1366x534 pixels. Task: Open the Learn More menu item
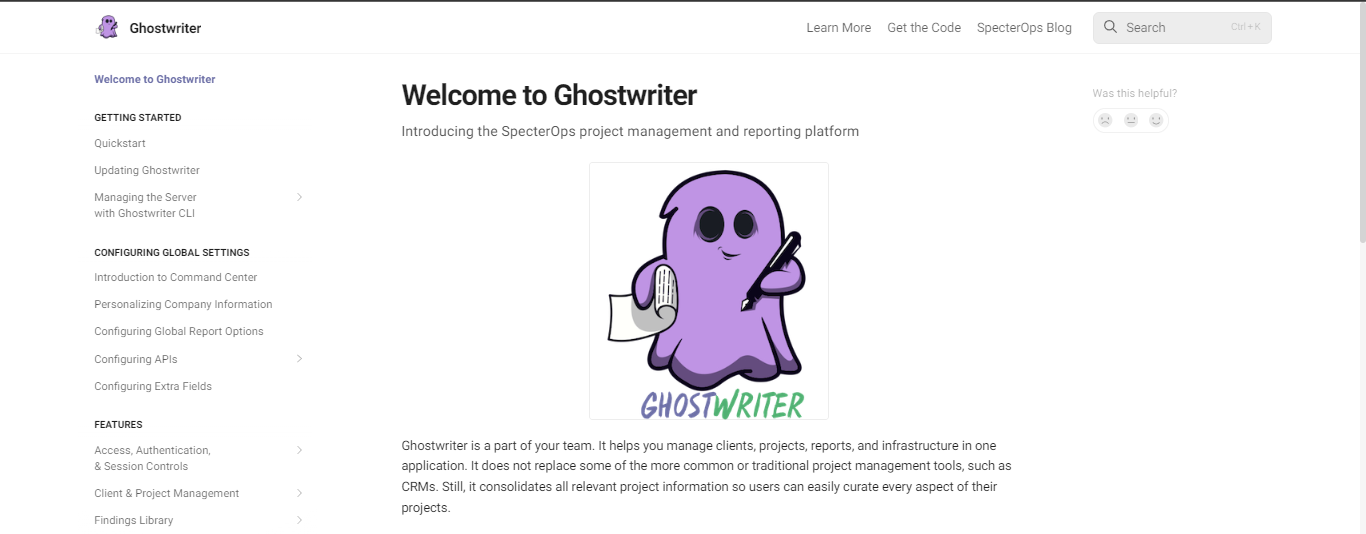[x=838, y=28]
